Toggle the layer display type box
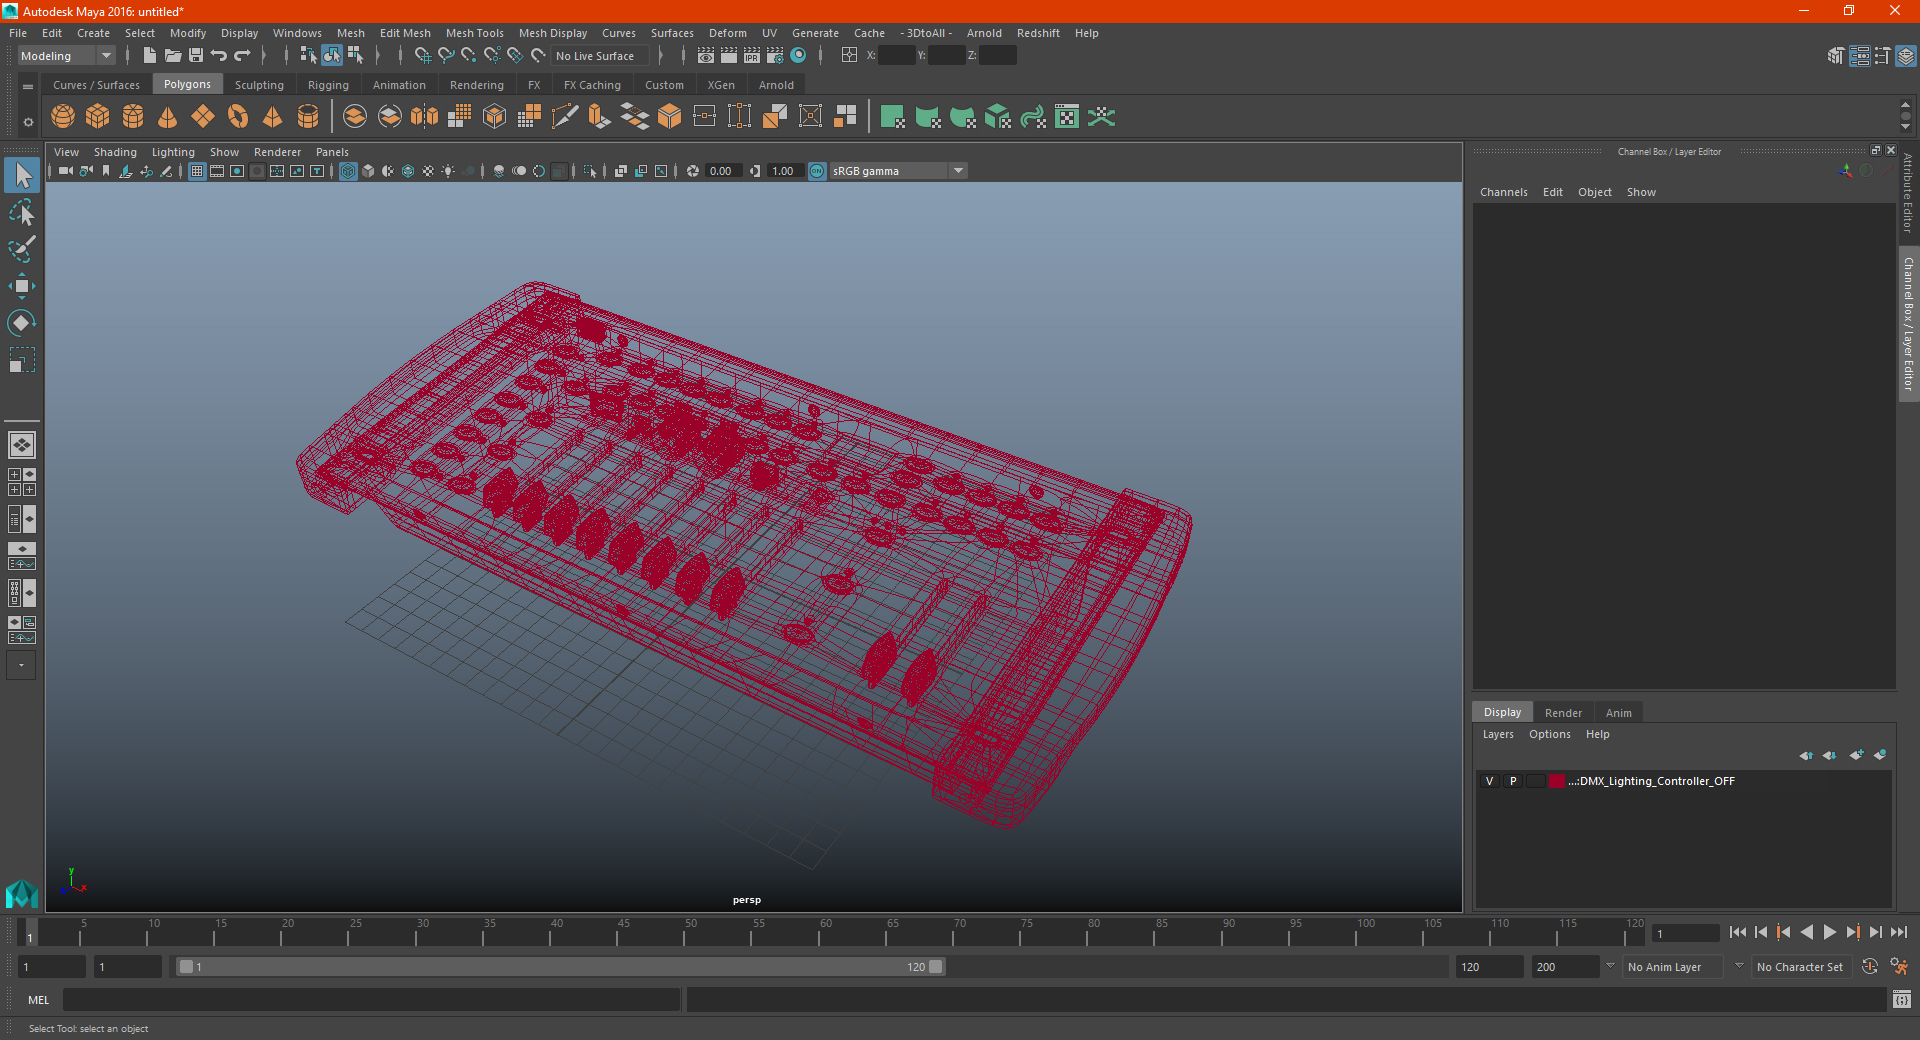1920x1040 pixels. pos(1535,781)
